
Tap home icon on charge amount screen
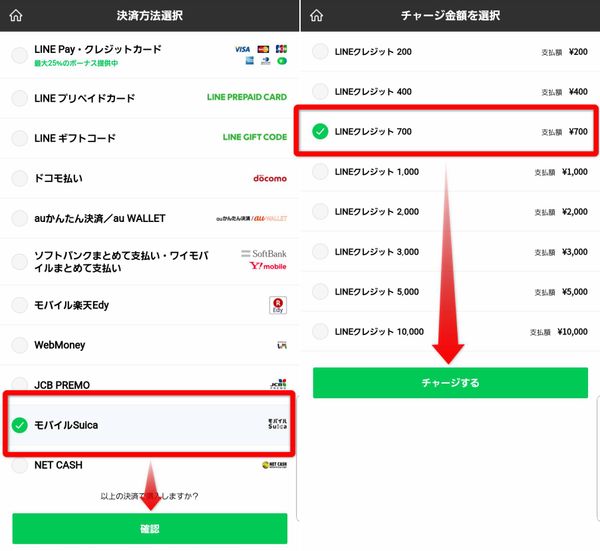(316, 16)
